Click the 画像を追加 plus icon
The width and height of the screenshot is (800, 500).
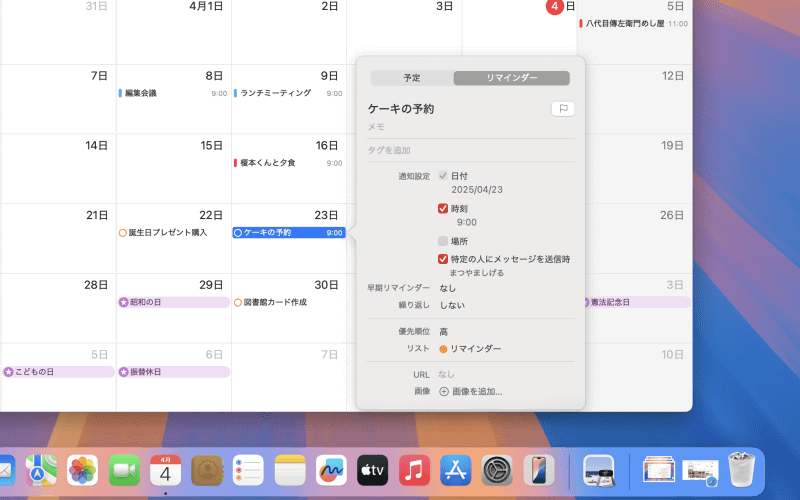pyautogui.click(x=444, y=391)
